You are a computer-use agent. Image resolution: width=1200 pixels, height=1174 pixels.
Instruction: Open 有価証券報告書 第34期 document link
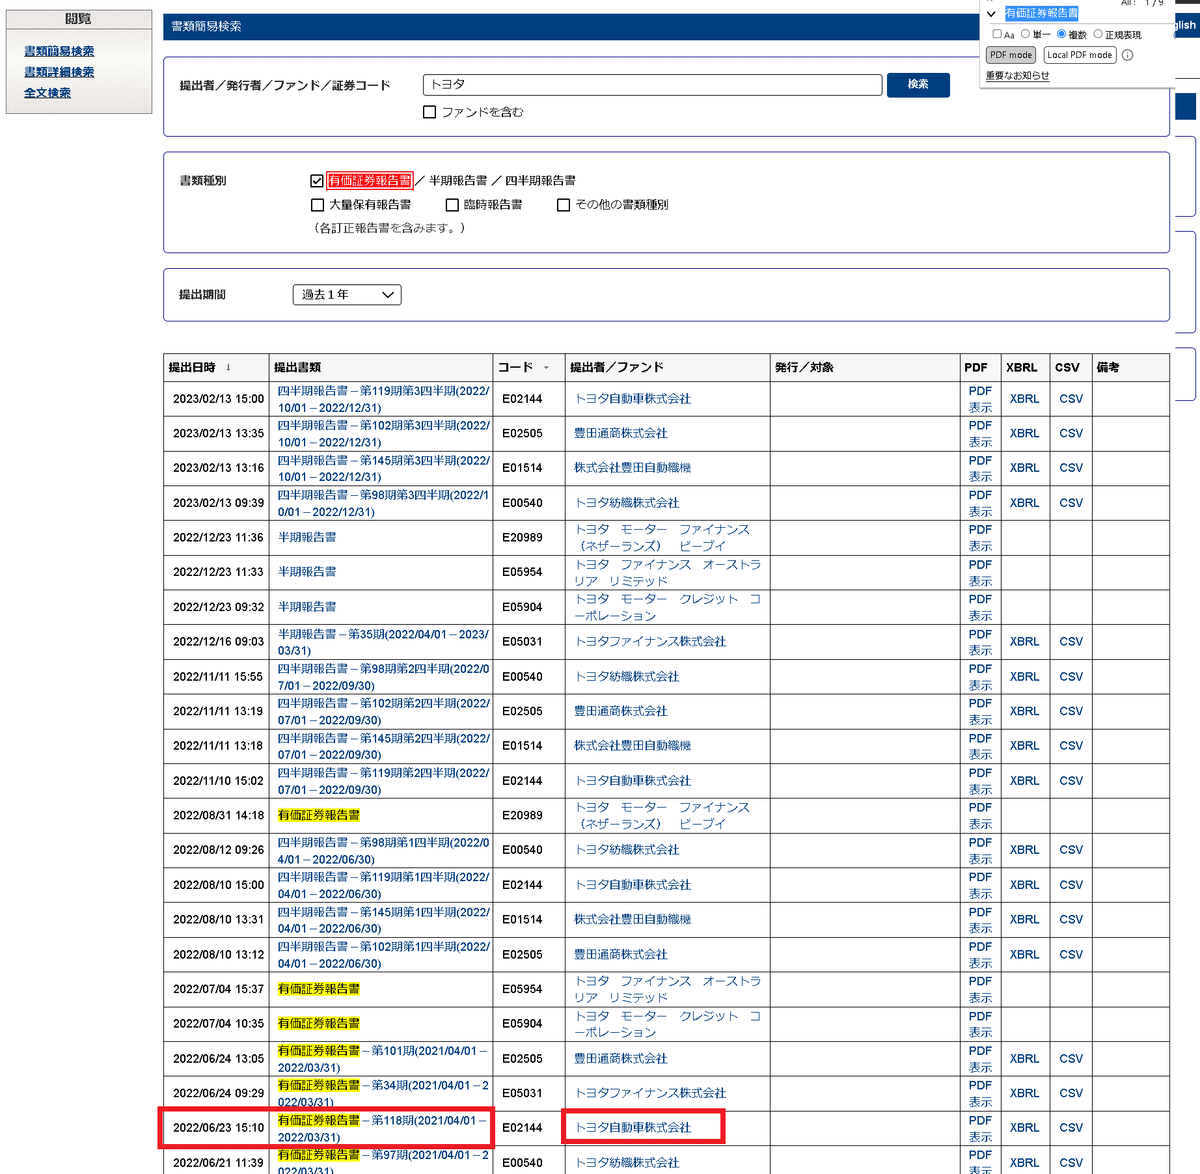coord(384,1093)
